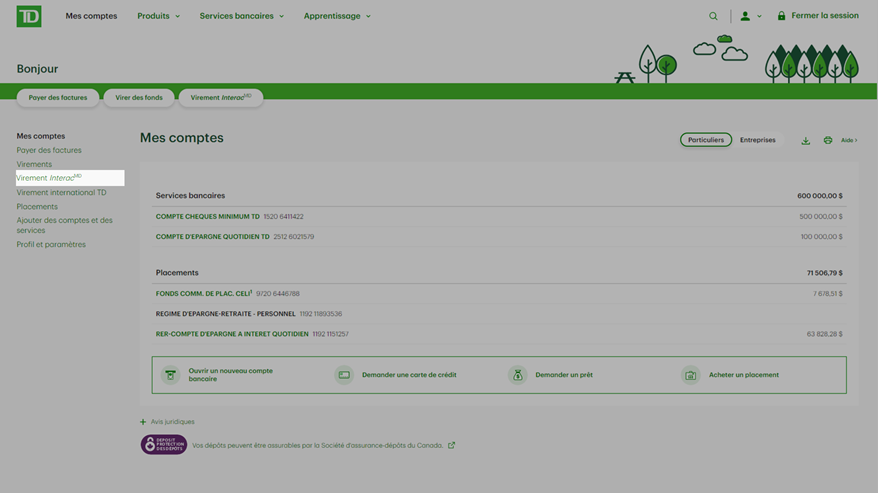Click the buy investment icon
The width and height of the screenshot is (878, 493).
click(690, 375)
